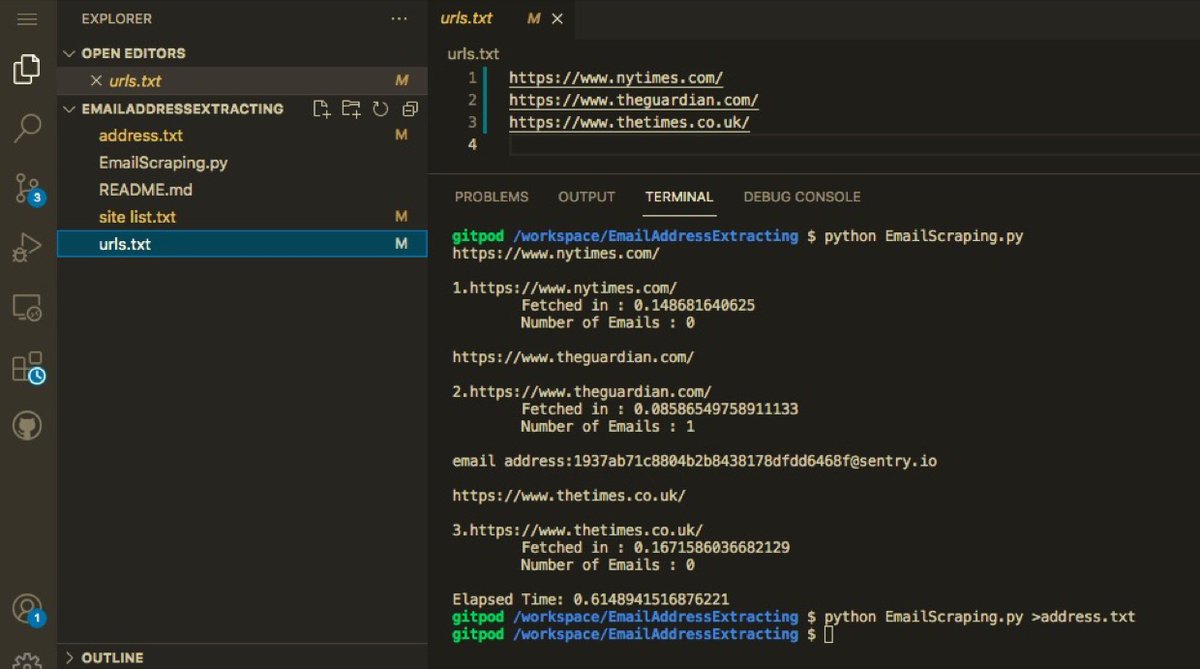Viewport: 1200px width, 669px height.
Task: Click line number 2 in the editor gutter
Action: [472, 100]
